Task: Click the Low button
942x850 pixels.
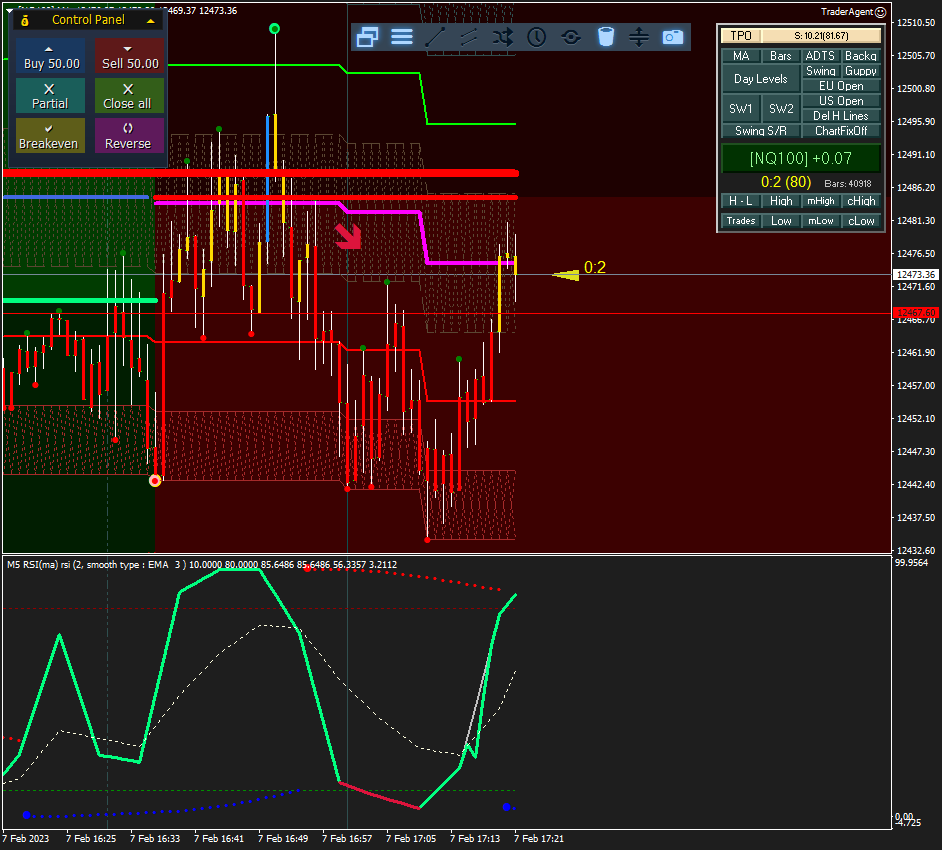Action: pos(781,221)
